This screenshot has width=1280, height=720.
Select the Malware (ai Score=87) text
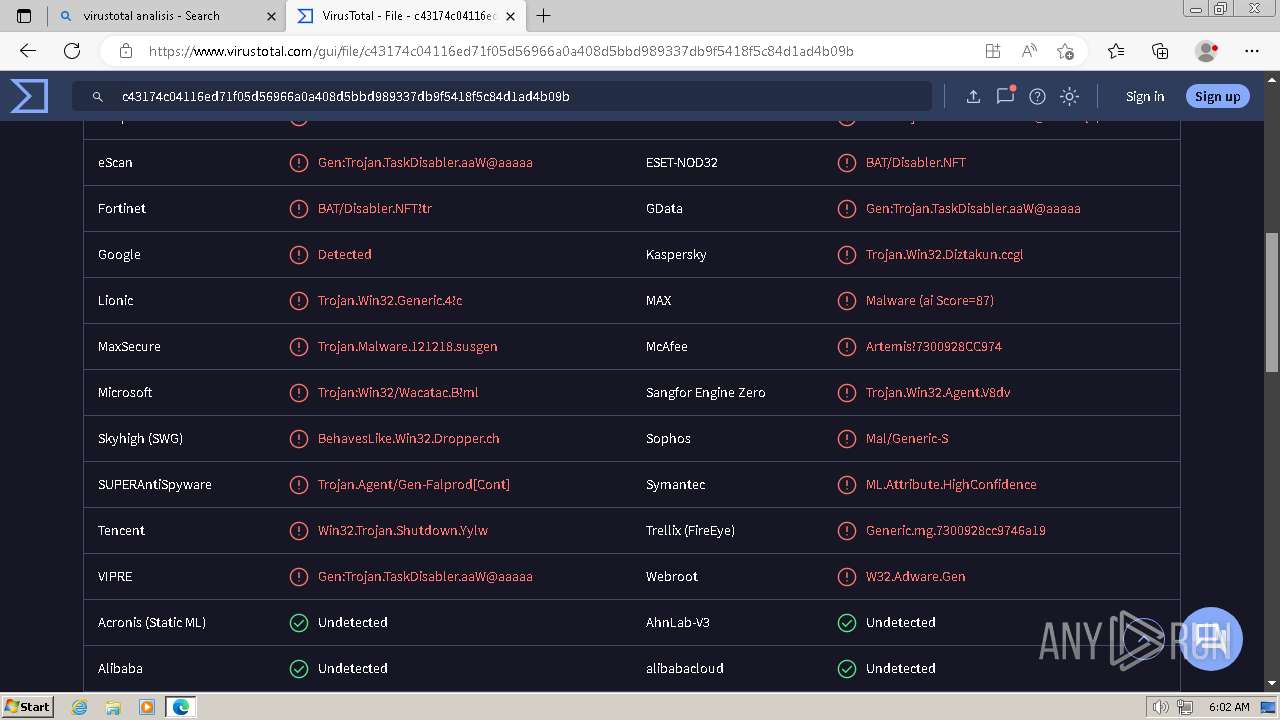[930, 300]
